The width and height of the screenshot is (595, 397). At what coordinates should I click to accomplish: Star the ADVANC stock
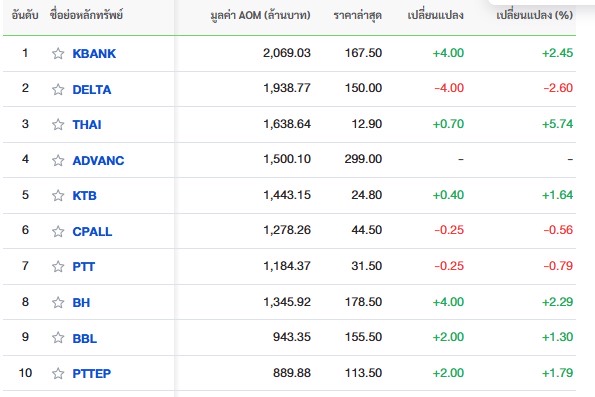point(58,161)
